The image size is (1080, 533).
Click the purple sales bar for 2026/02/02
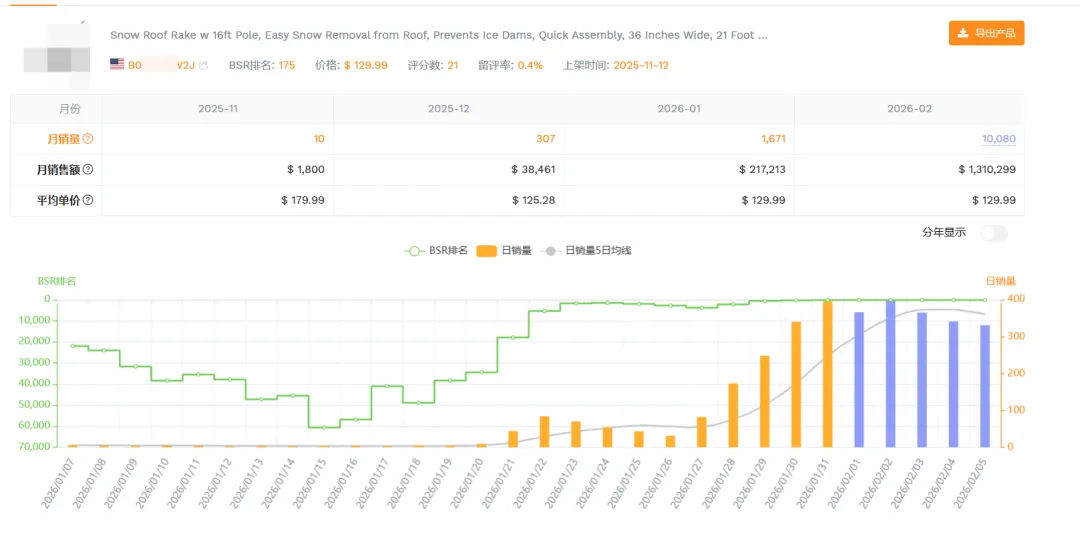coord(890,373)
